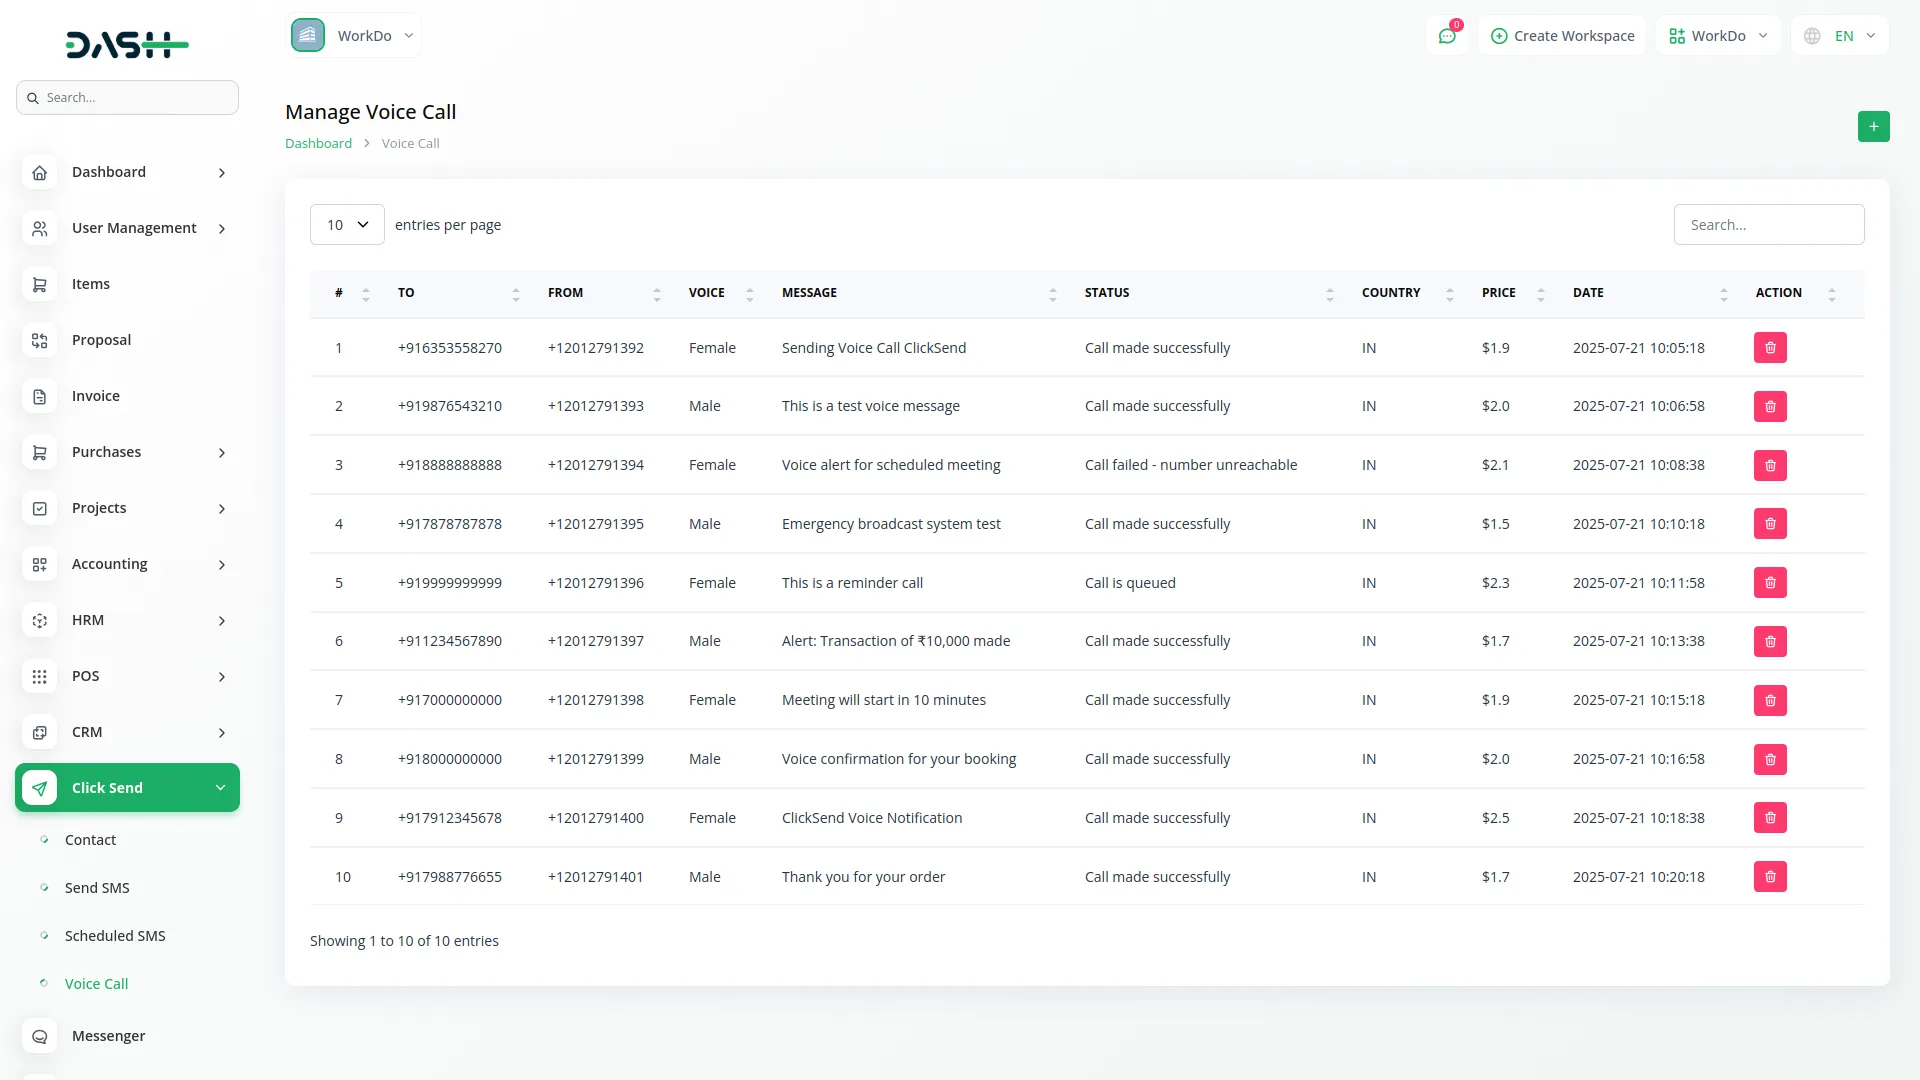Delete the queued reminder call row
Screen dimensions: 1920x1080
(1770, 583)
